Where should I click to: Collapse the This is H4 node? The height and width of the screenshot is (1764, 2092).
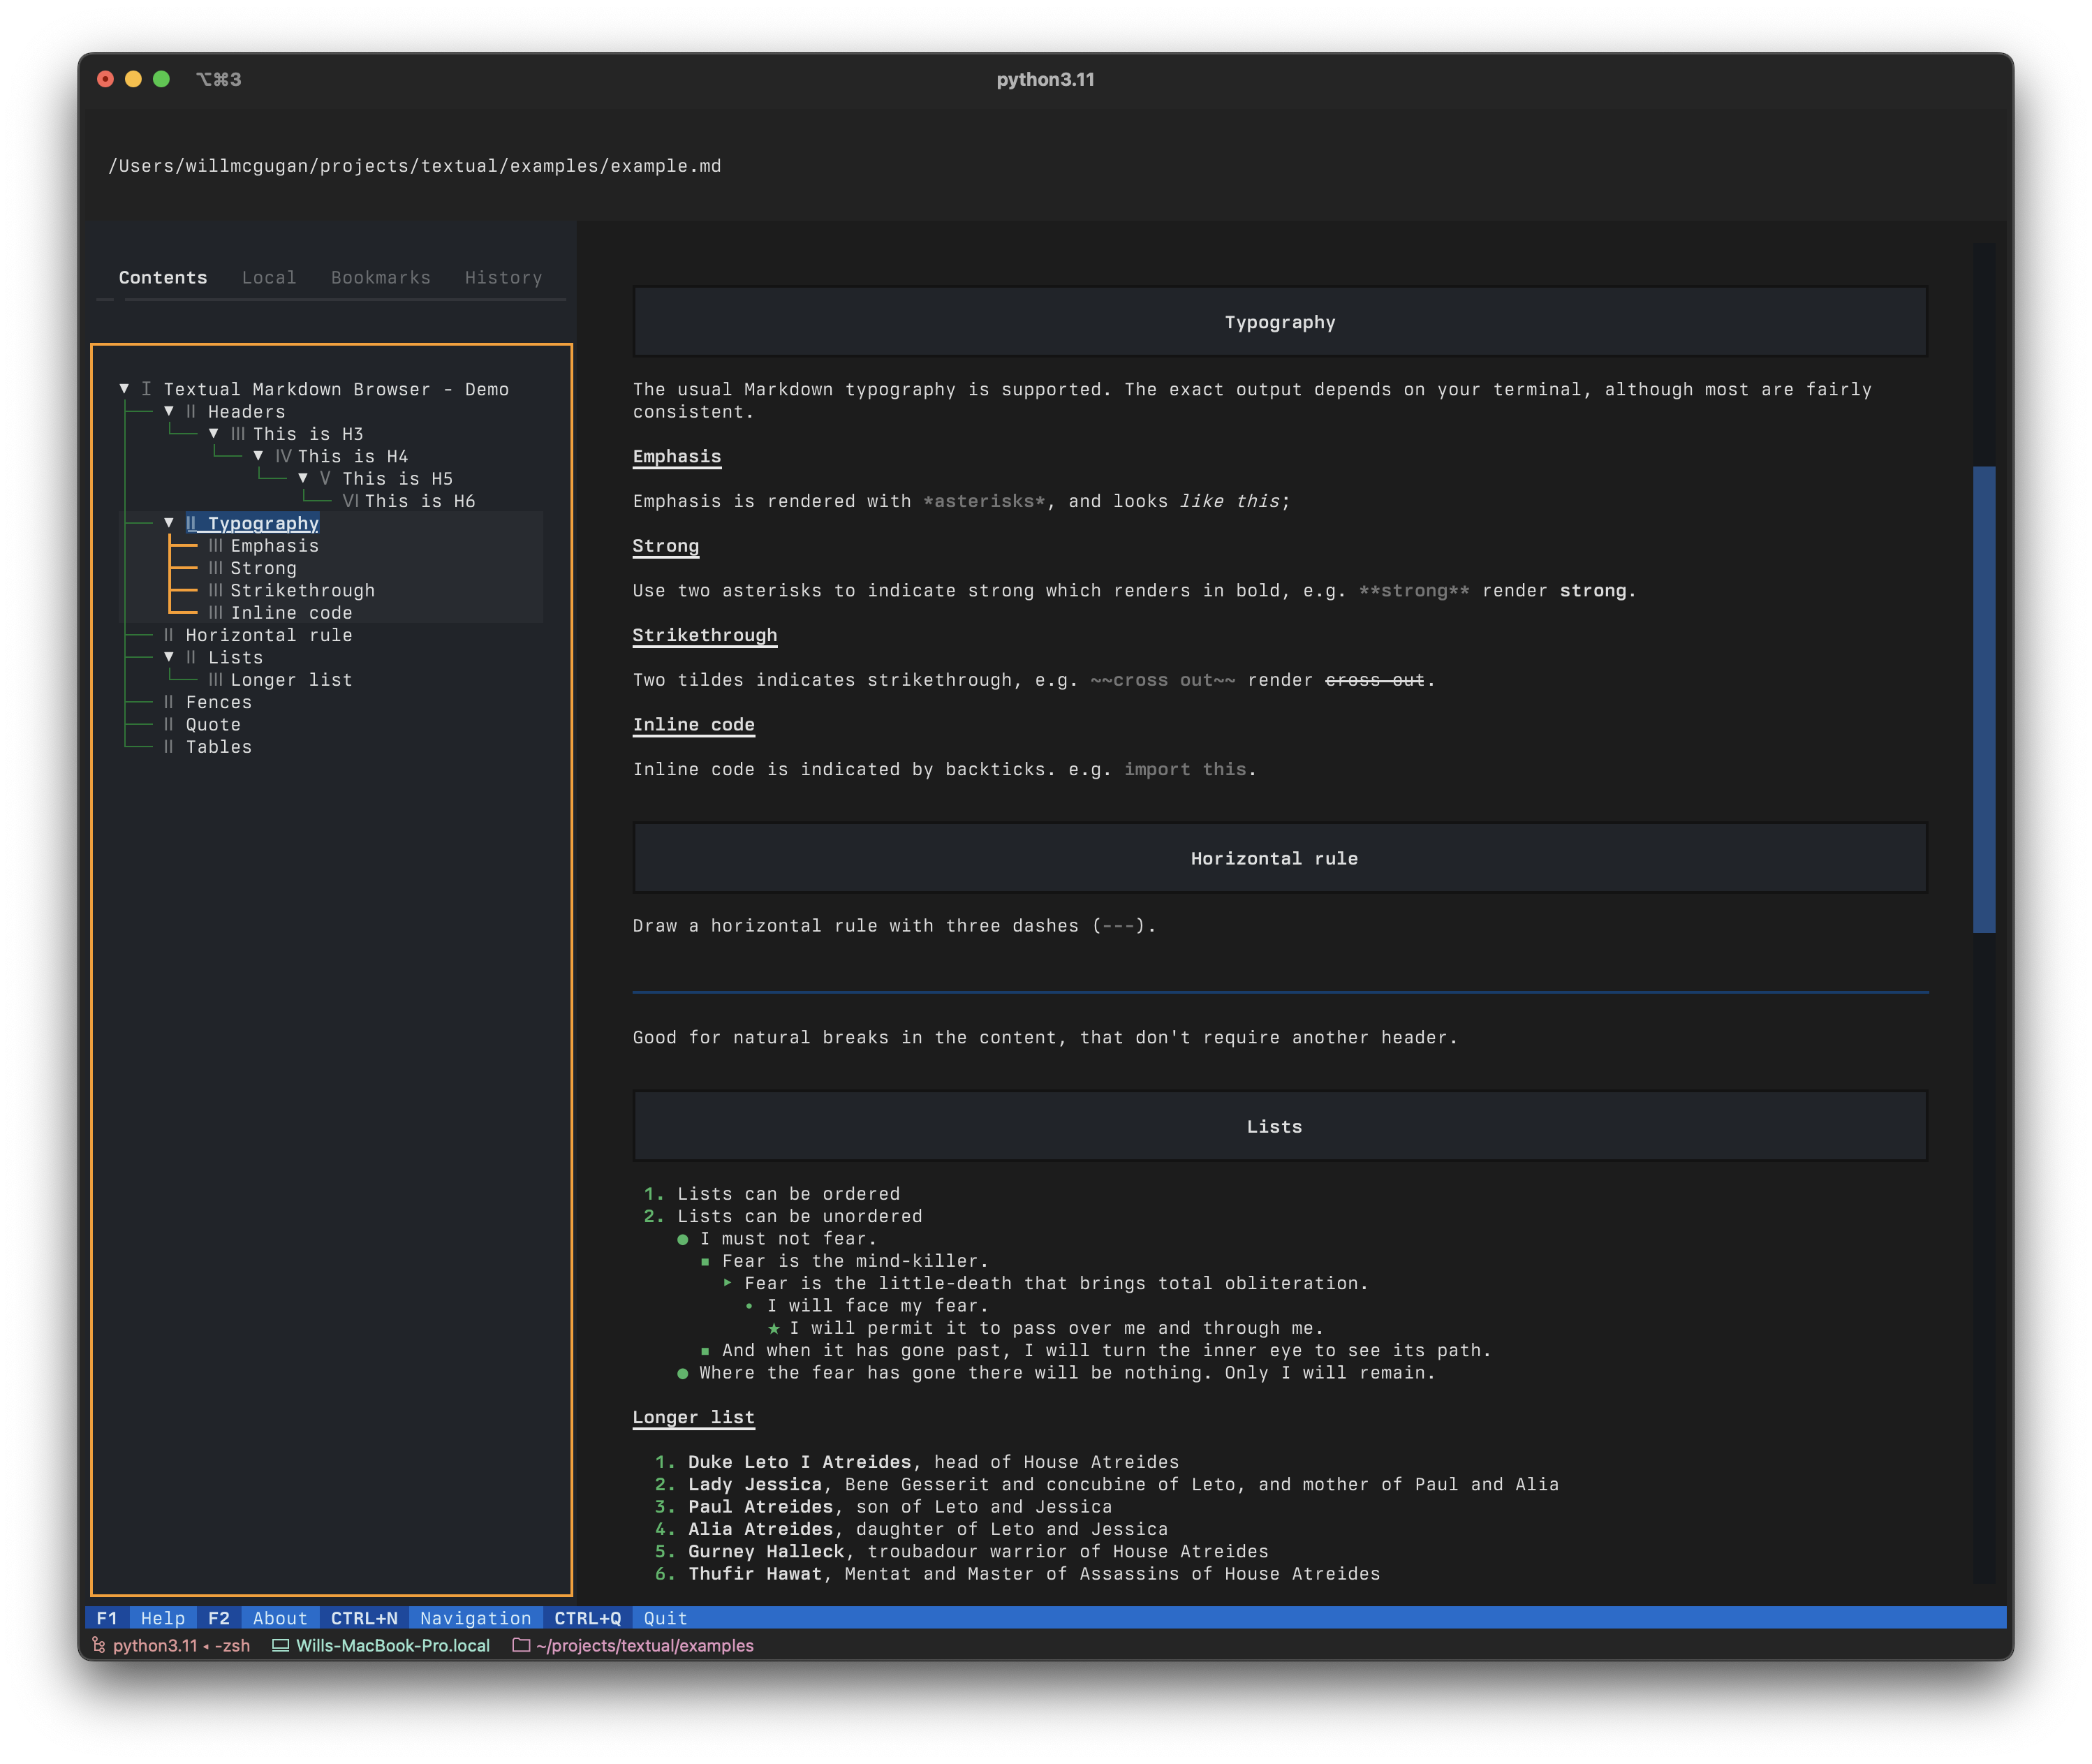click(x=258, y=456)
